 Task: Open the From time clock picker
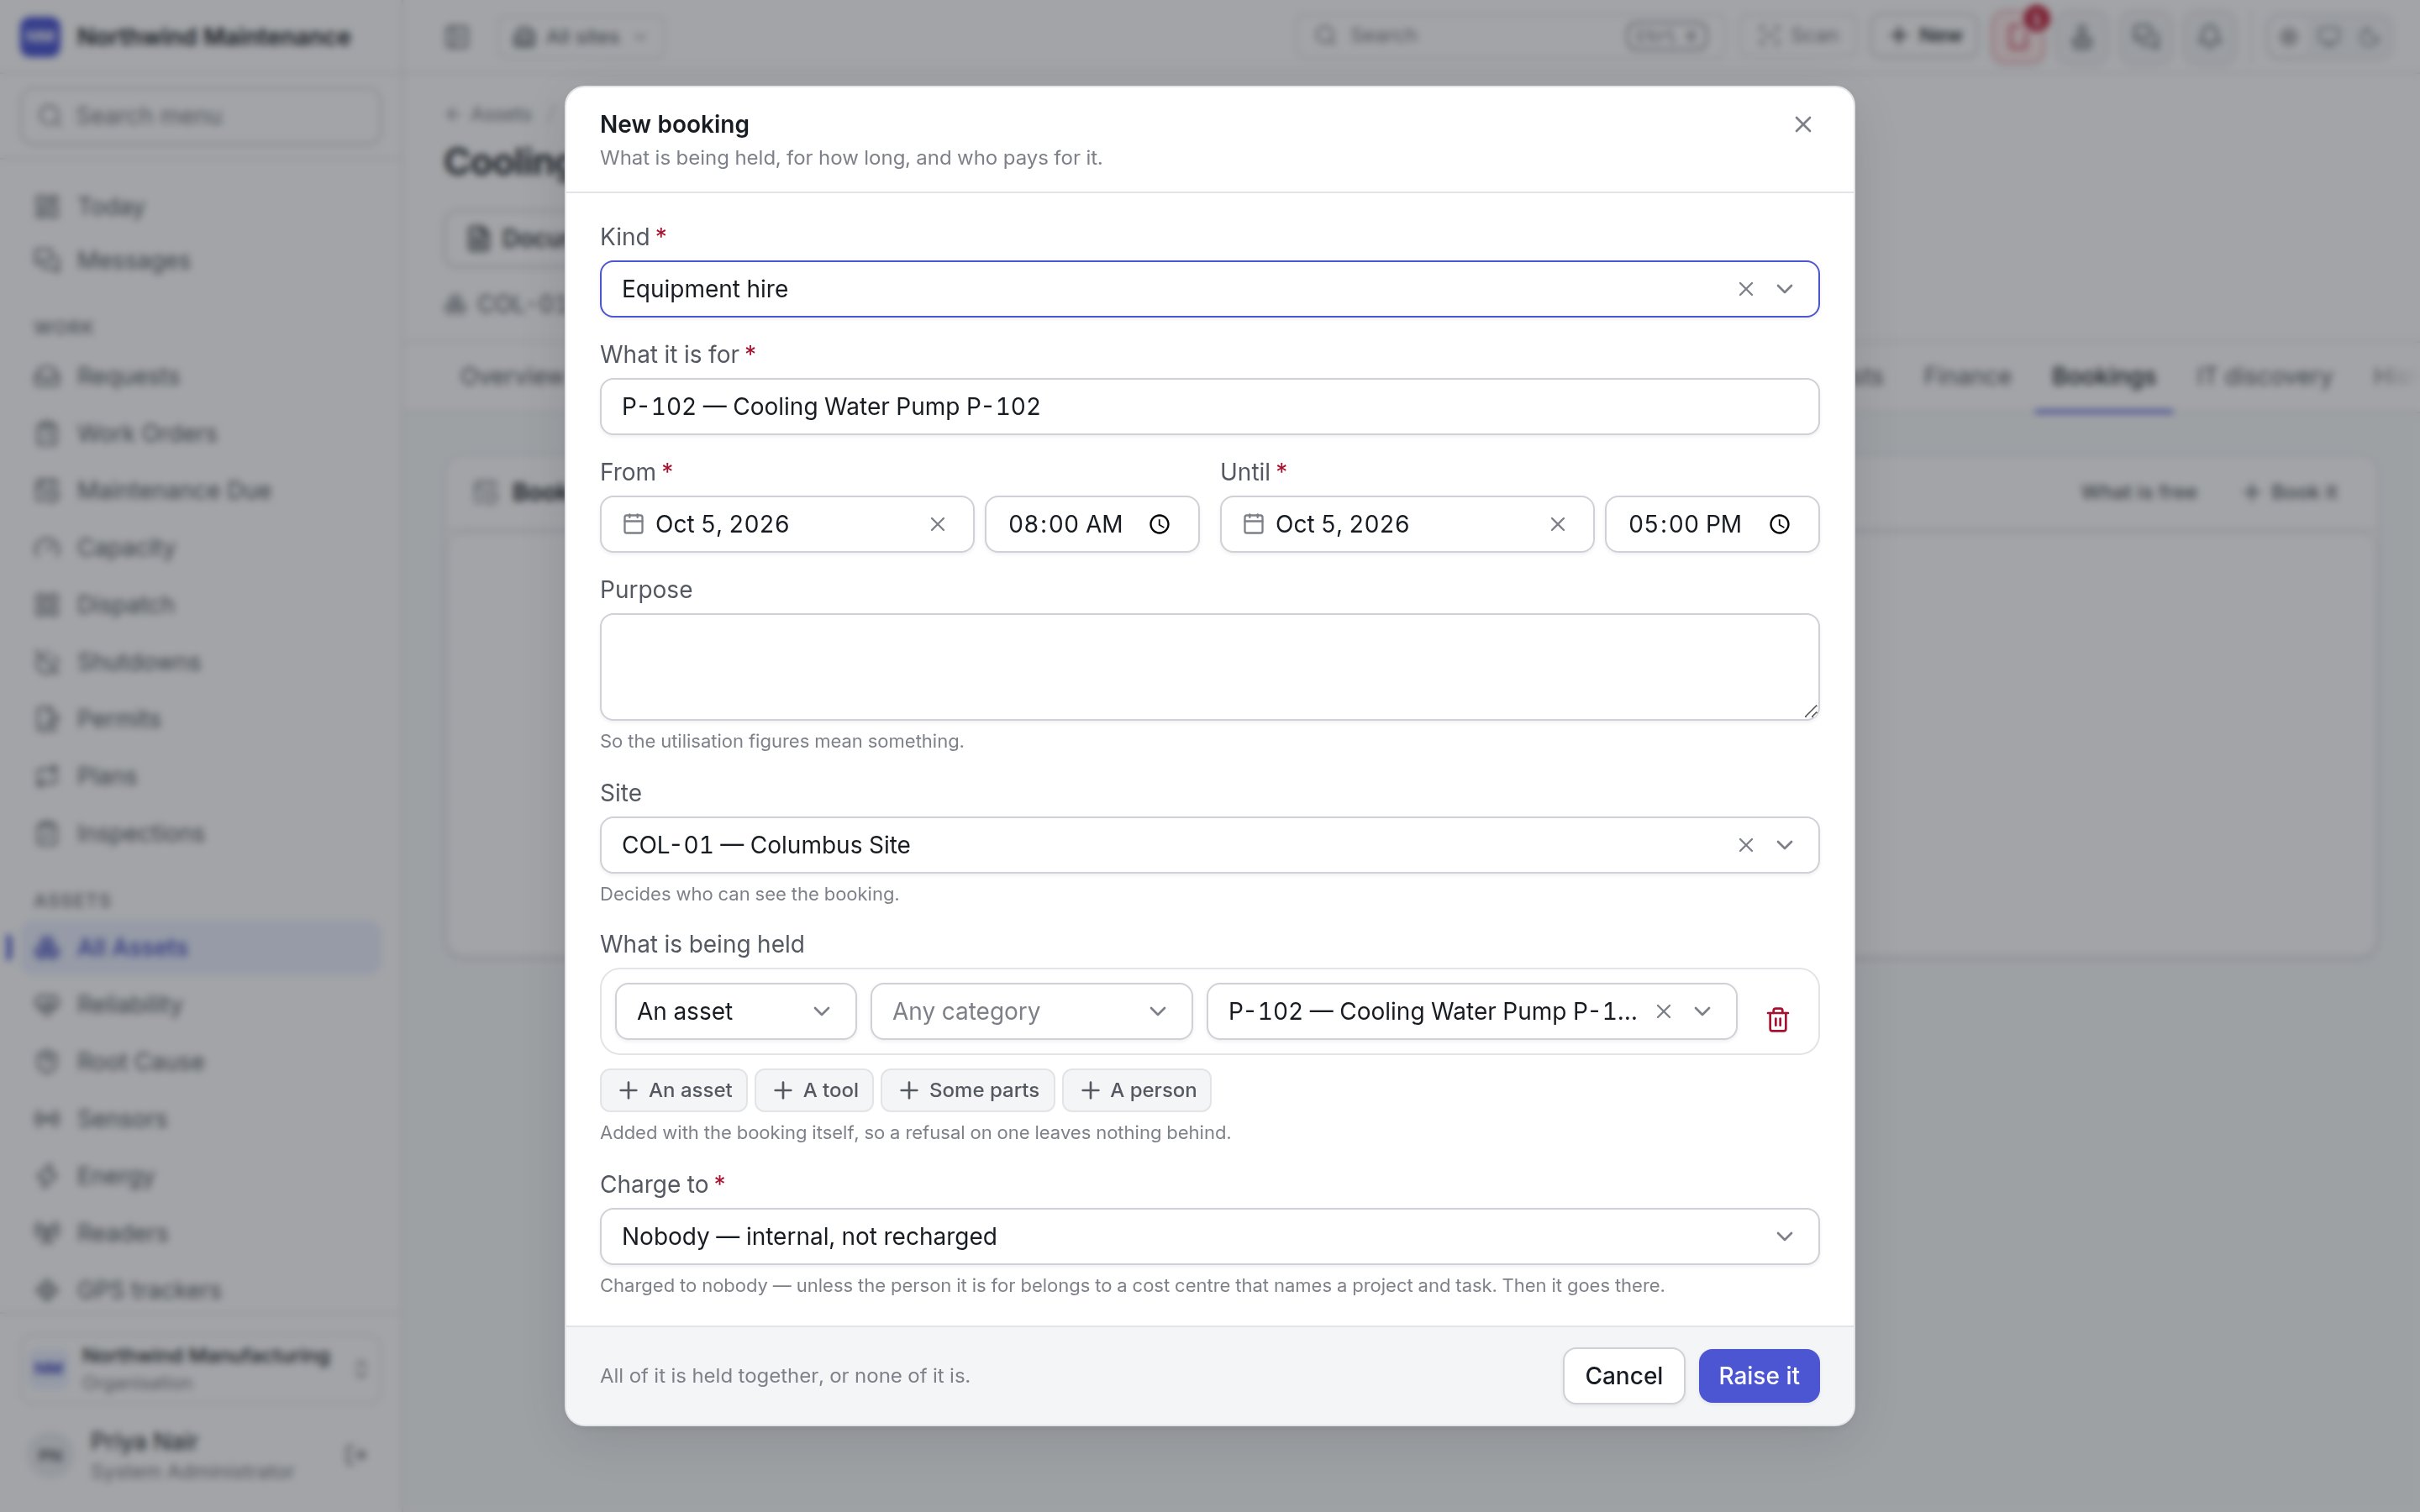click(1159, 524)
